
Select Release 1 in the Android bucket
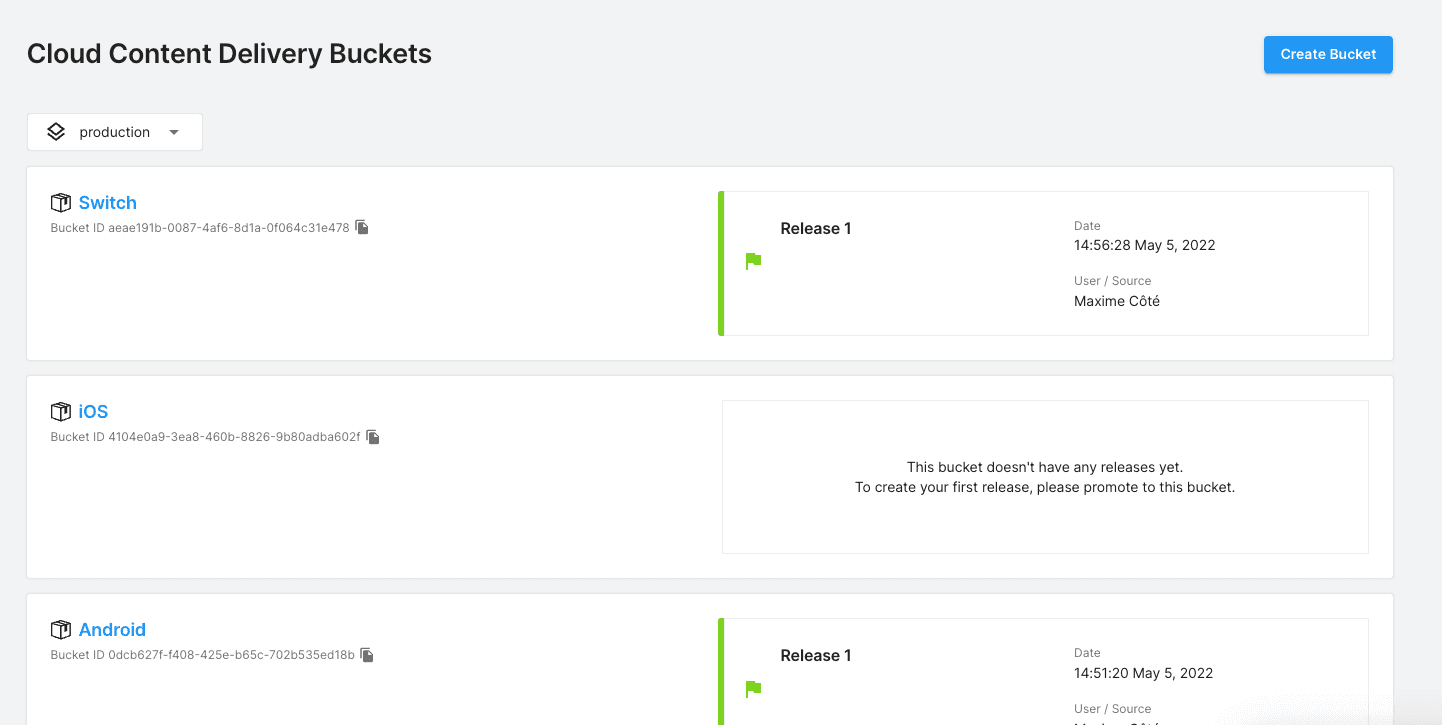[x=816, y=656]
